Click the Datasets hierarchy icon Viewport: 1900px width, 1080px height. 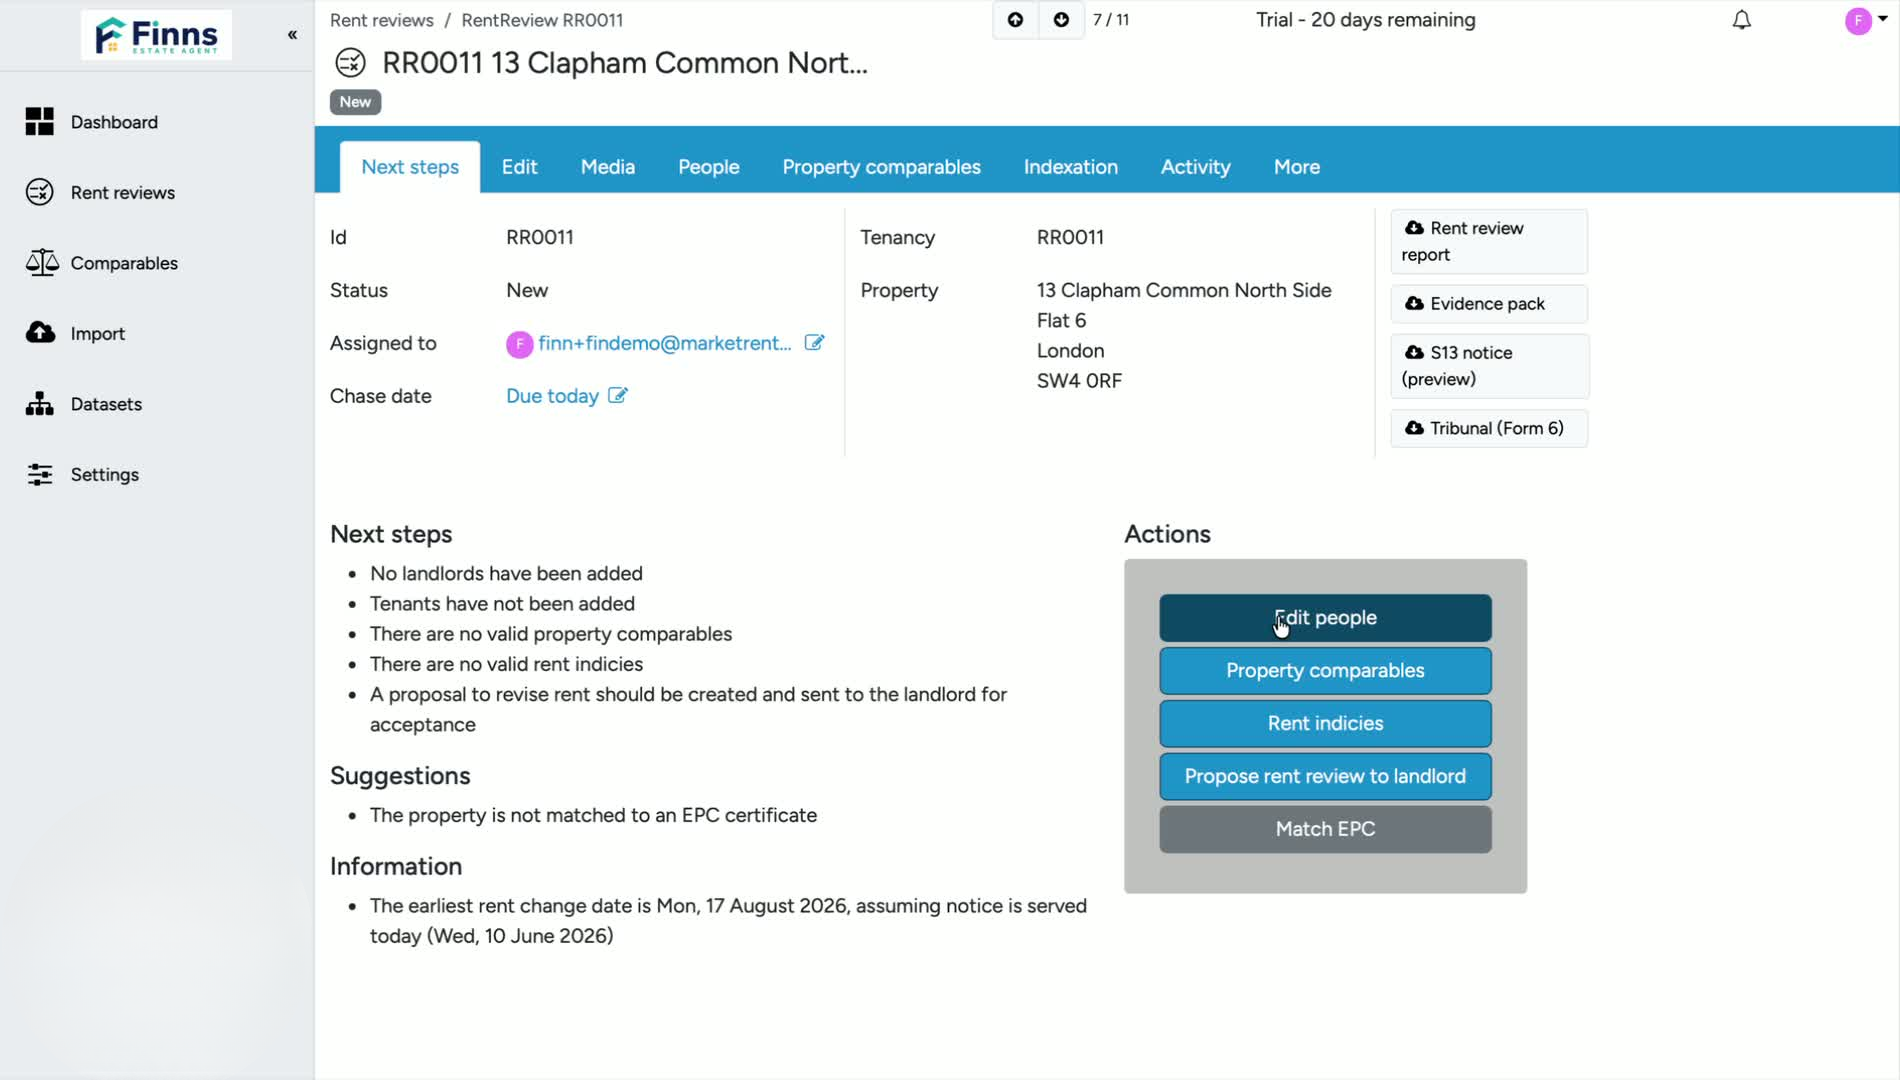[x=40, y=404]
